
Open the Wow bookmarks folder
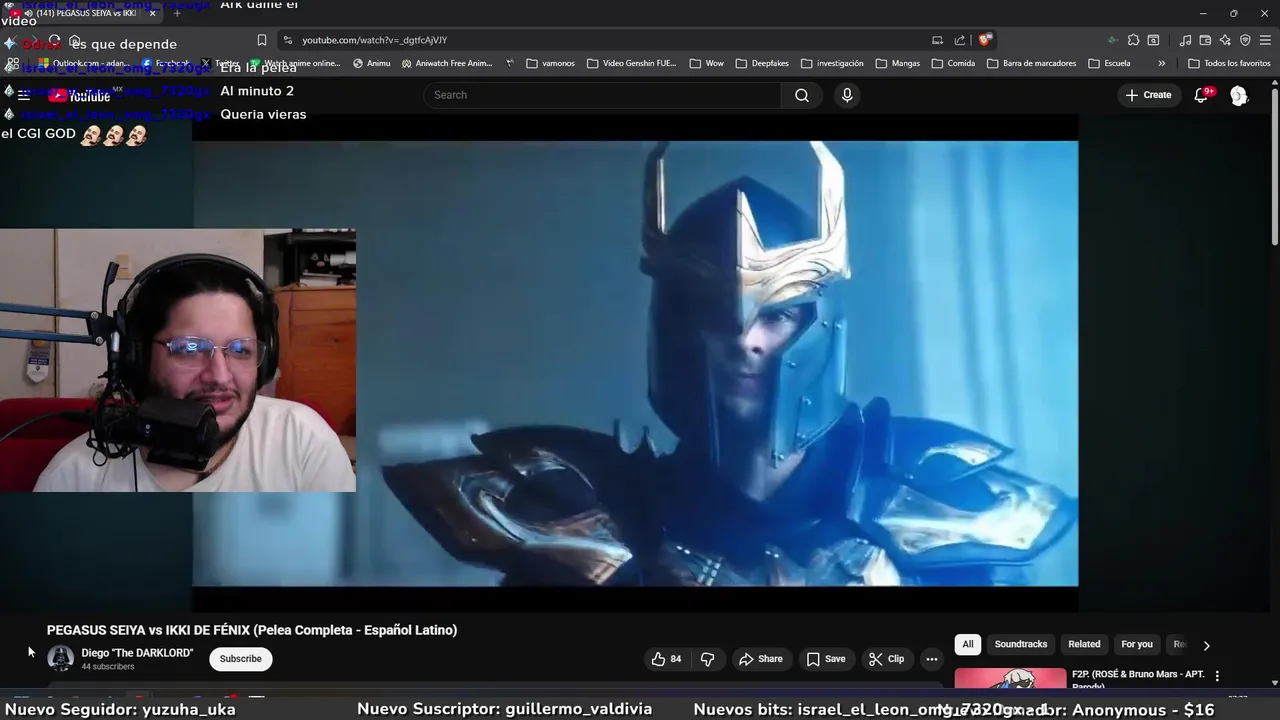point(706,63)
